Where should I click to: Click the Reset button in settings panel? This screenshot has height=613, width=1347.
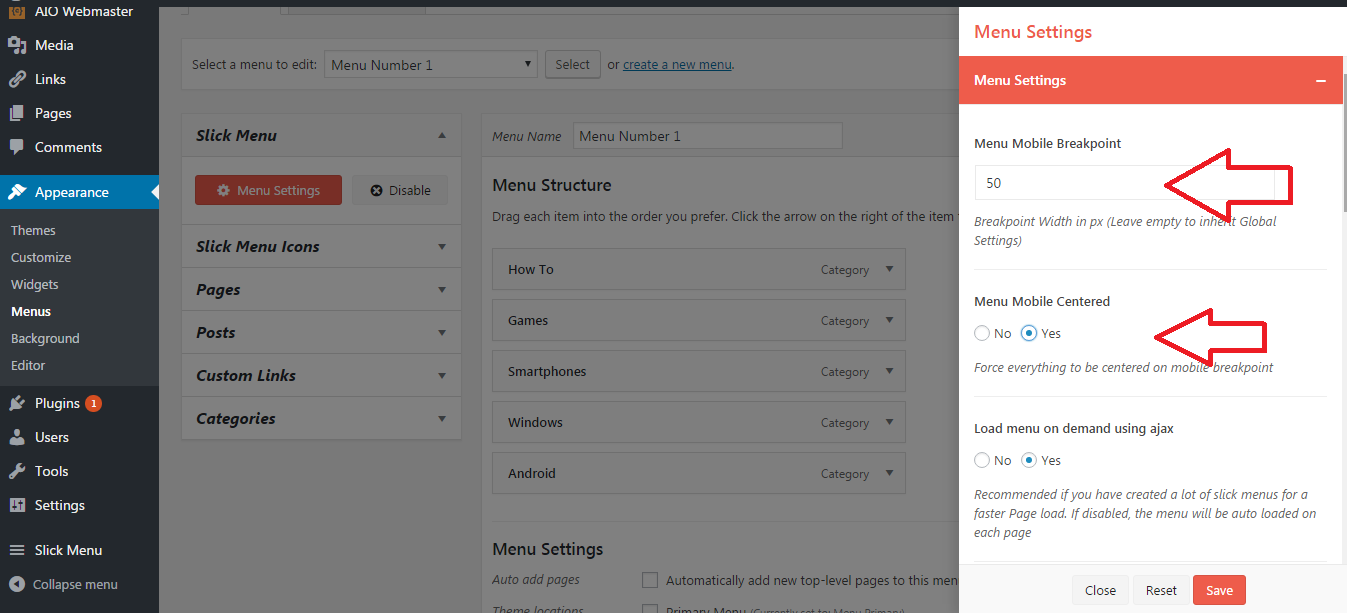[x=1161, y=590]
